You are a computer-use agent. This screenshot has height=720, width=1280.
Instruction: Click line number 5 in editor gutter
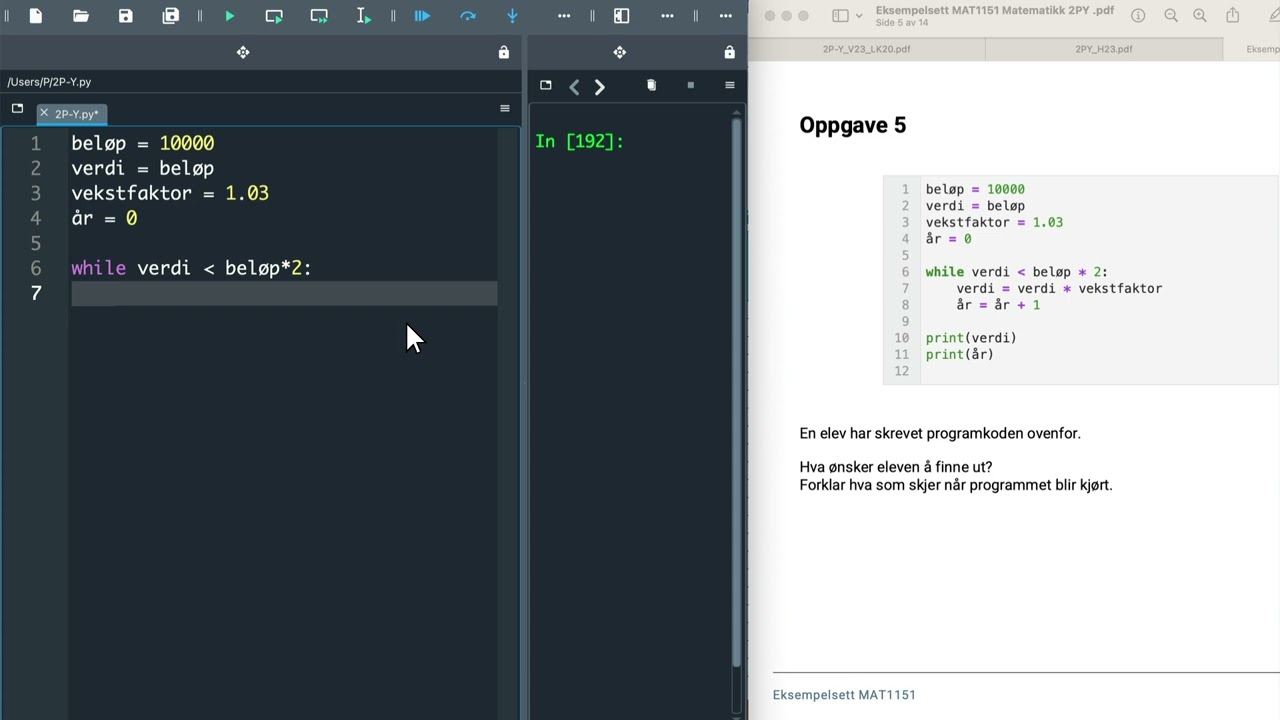[x=36, y=243]
